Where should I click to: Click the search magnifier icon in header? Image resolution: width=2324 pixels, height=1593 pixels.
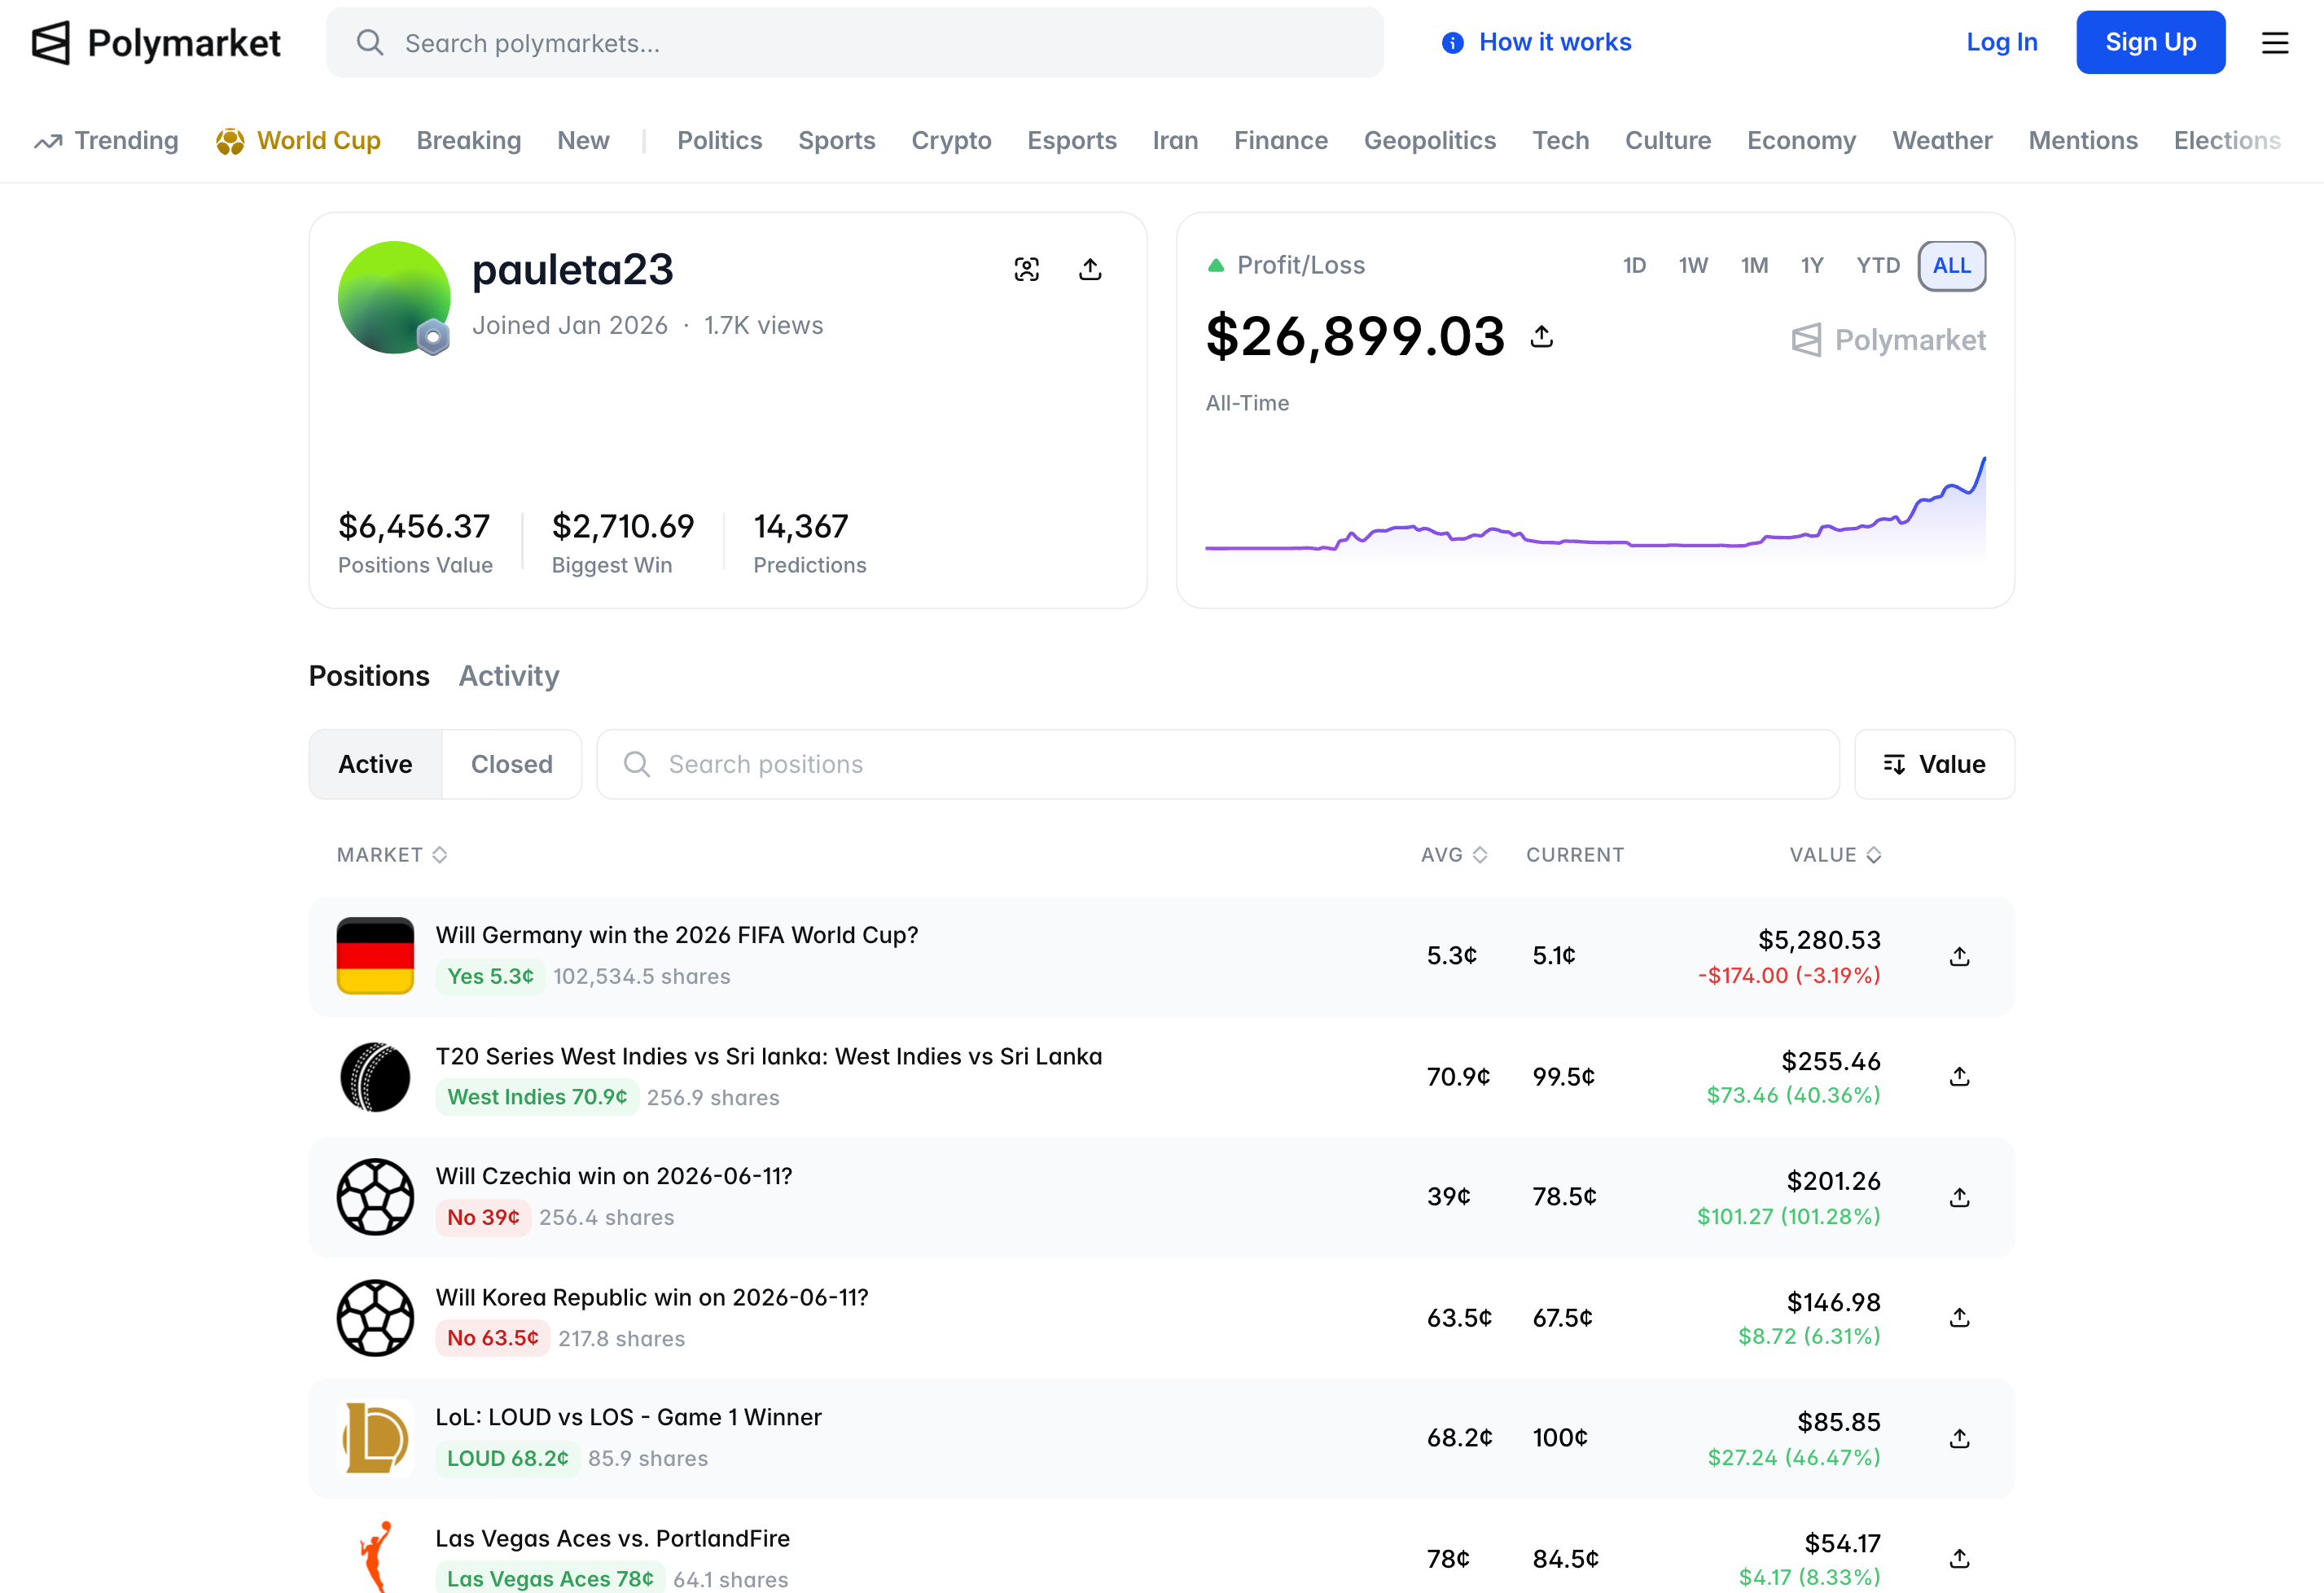click(x=370, y=43)
